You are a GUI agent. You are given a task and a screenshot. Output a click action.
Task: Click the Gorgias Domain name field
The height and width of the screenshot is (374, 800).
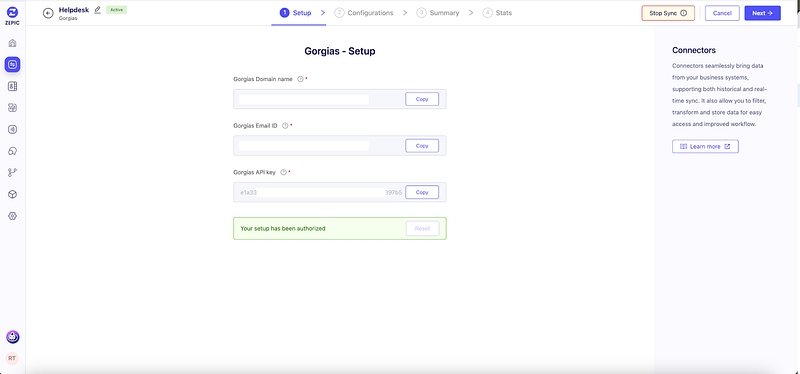(x=340, y=99)
